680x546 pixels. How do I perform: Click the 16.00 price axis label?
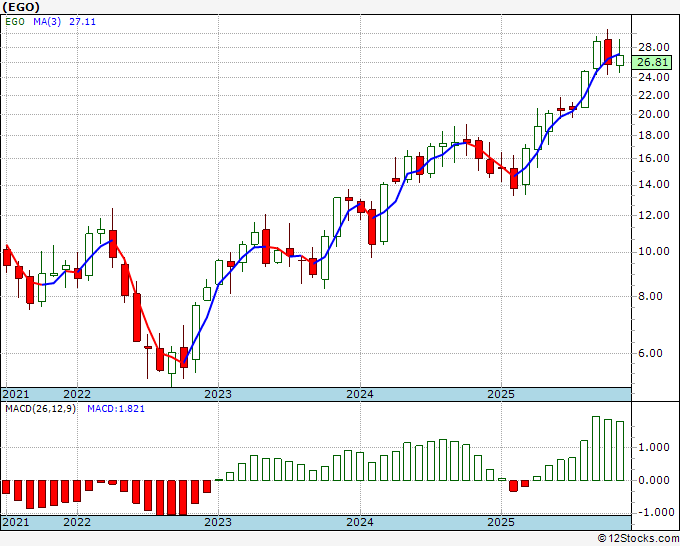tap(654, 158)
